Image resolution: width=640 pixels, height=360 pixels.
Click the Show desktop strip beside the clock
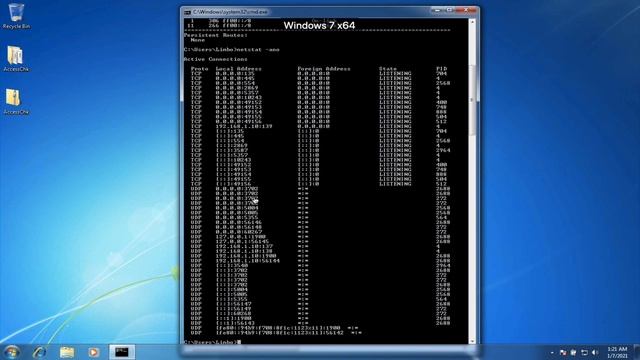coord(636,352)
